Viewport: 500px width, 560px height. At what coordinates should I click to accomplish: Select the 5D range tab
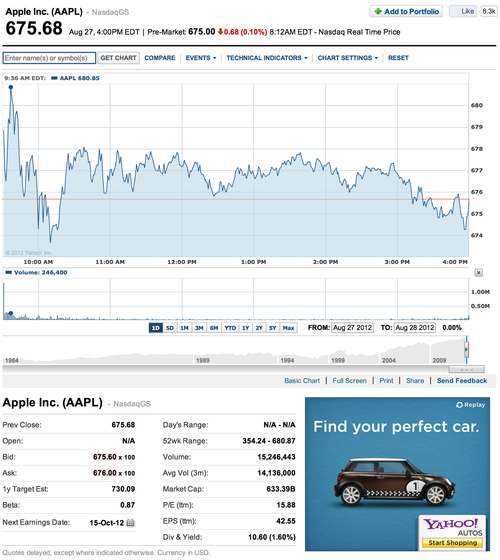[170, 328]
